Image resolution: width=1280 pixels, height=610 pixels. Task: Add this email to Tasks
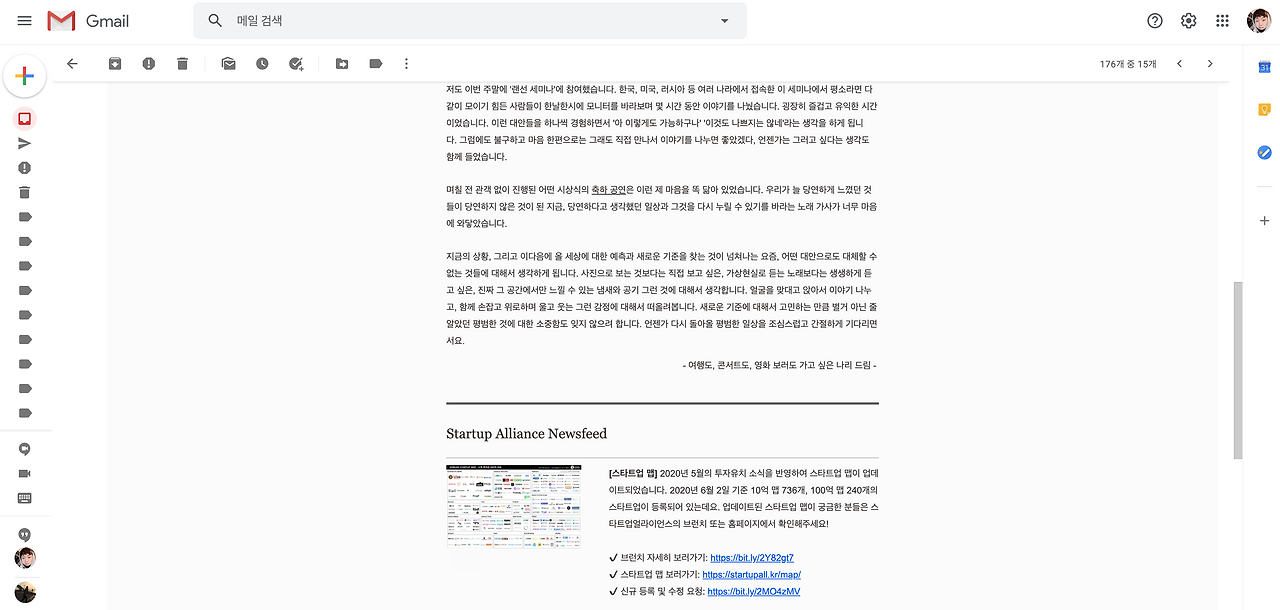295,62
